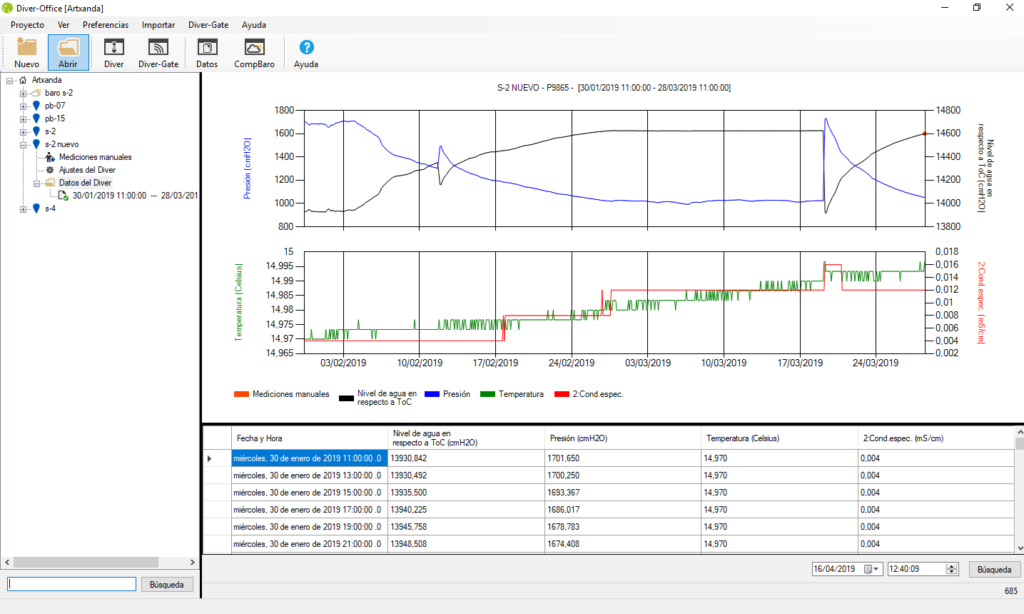Click the Datos del Diver folder icon
Screen dimensions: 1024x614
pos(50,183)
